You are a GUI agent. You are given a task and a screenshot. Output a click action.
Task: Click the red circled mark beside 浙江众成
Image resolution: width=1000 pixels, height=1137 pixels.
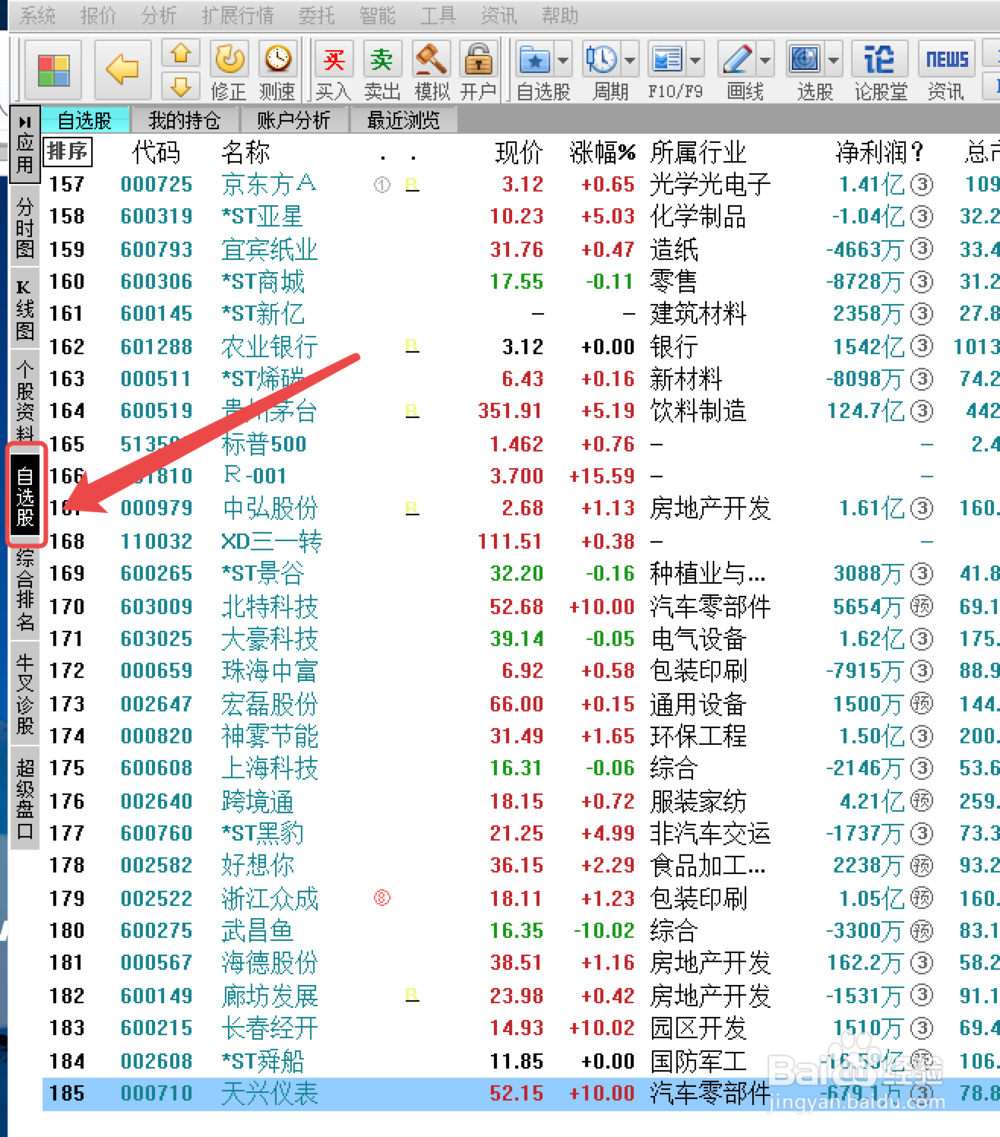click(382, 898)
